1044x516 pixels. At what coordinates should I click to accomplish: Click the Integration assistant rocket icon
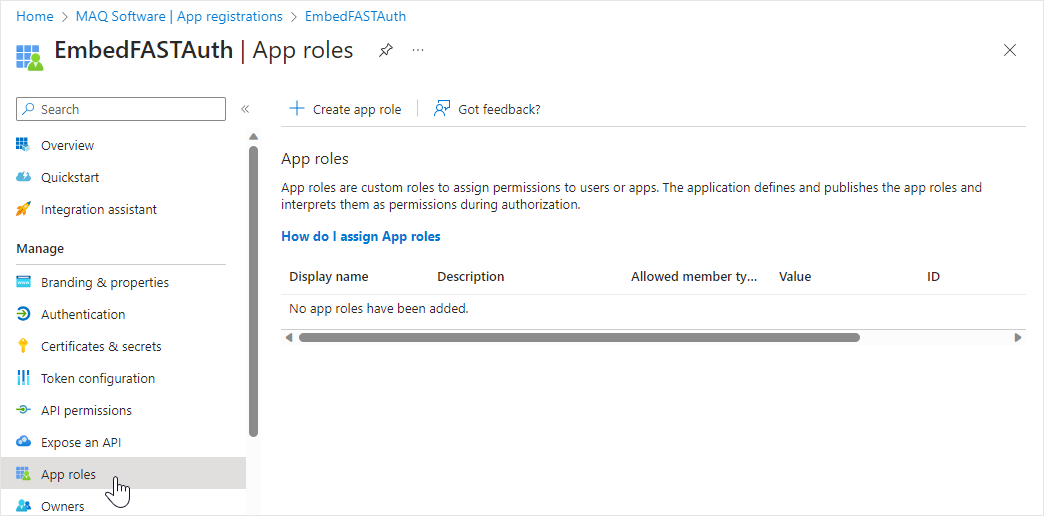coord(23,209)
